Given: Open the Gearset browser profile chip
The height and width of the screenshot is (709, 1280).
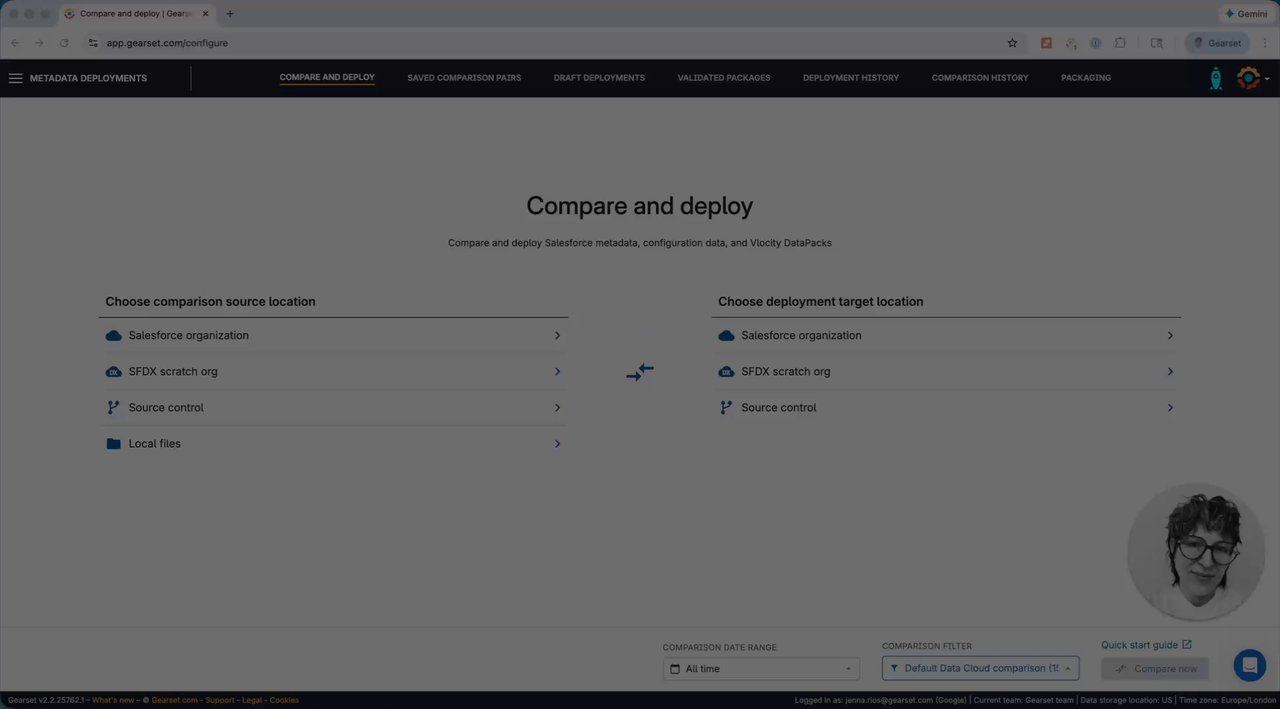Looking at the screenshot, I should [x=1217, y=43].
